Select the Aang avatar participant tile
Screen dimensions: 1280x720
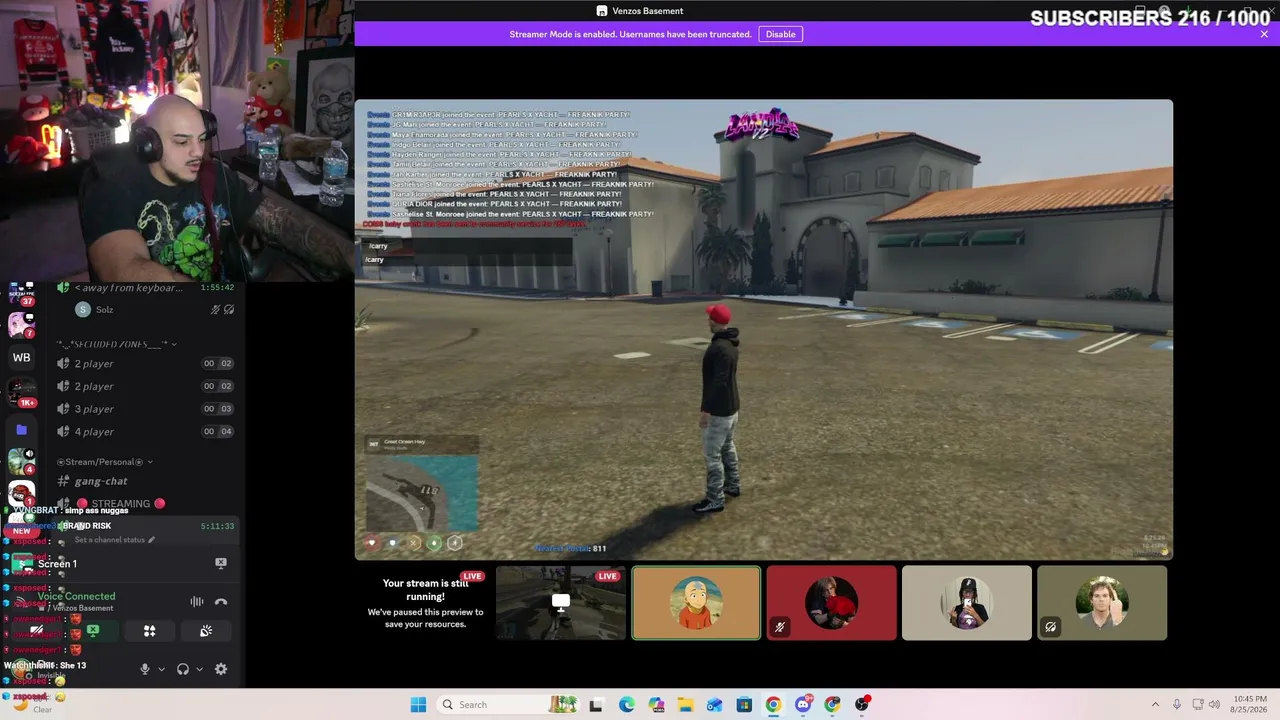[x=696, y=603]
